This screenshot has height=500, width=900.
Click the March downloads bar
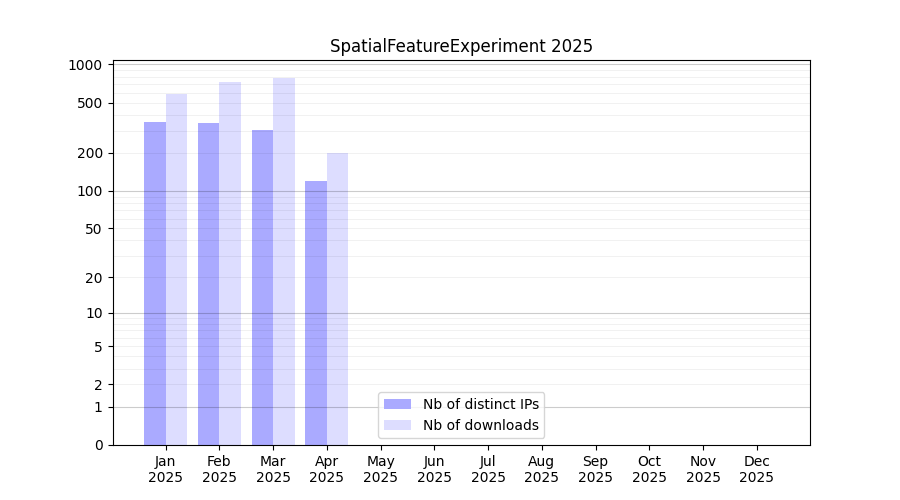coord(284,261)
